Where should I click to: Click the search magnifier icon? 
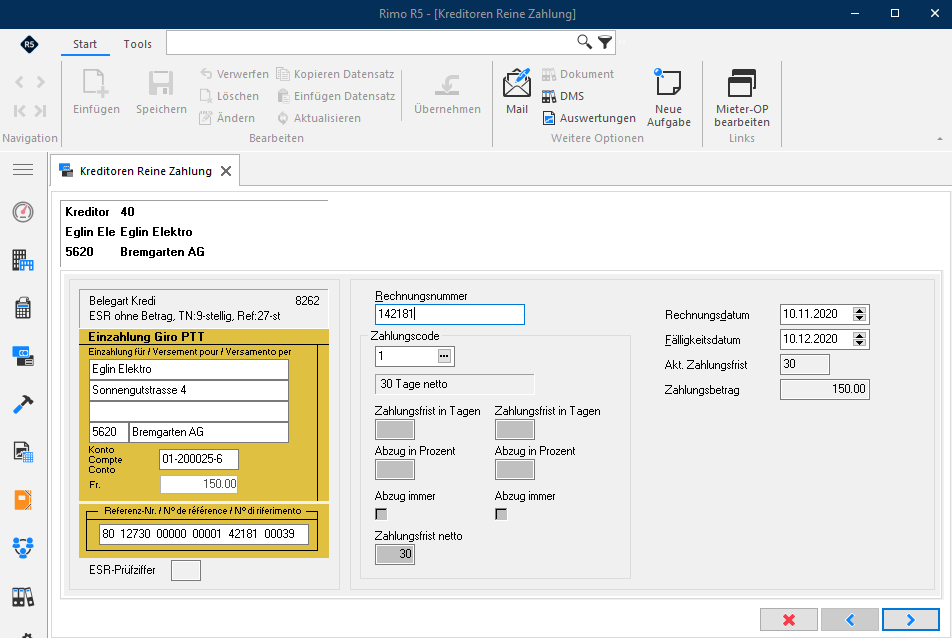[584, 42]
